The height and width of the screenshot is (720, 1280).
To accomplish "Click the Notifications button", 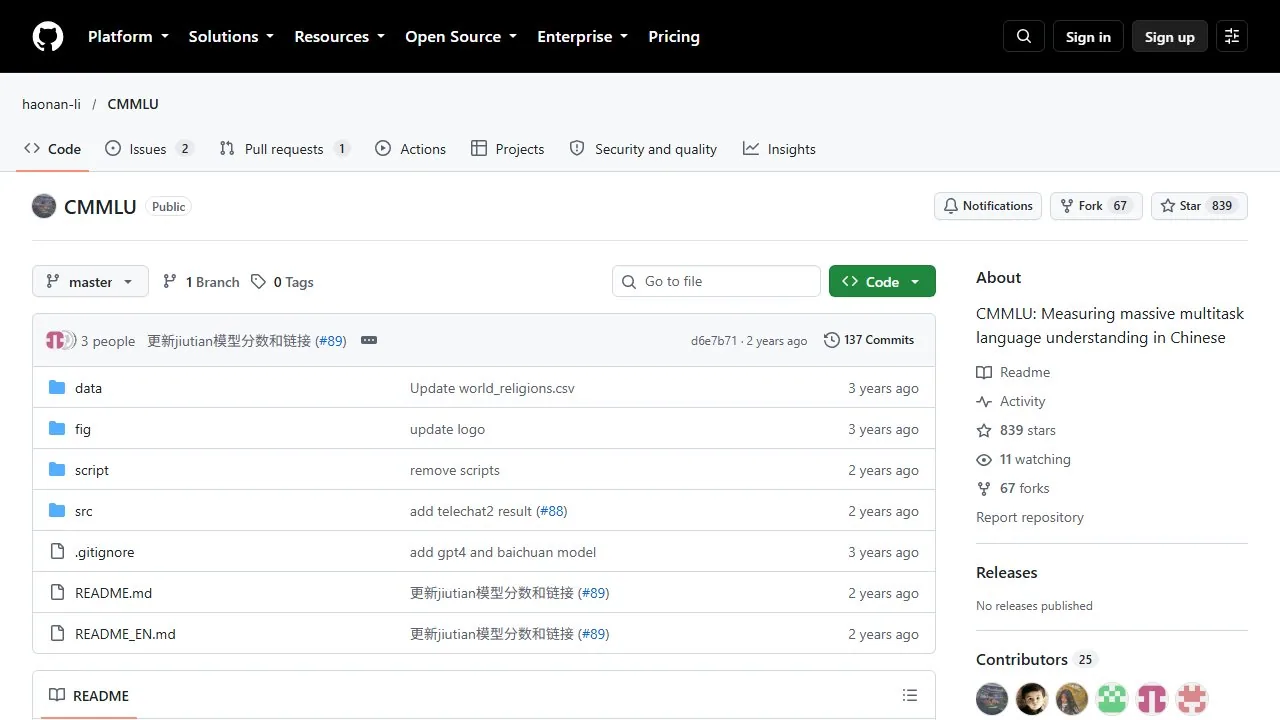I will pos(988,206).
